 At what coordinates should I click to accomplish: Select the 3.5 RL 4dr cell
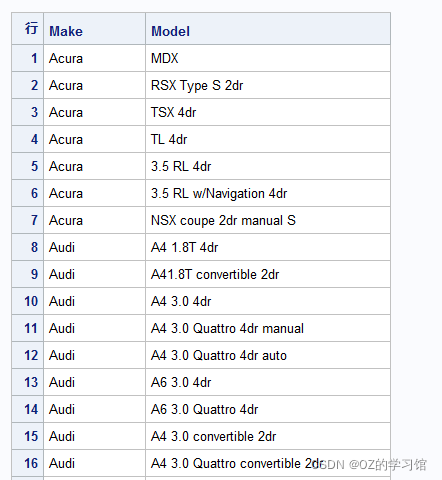(x=268, y=166)
